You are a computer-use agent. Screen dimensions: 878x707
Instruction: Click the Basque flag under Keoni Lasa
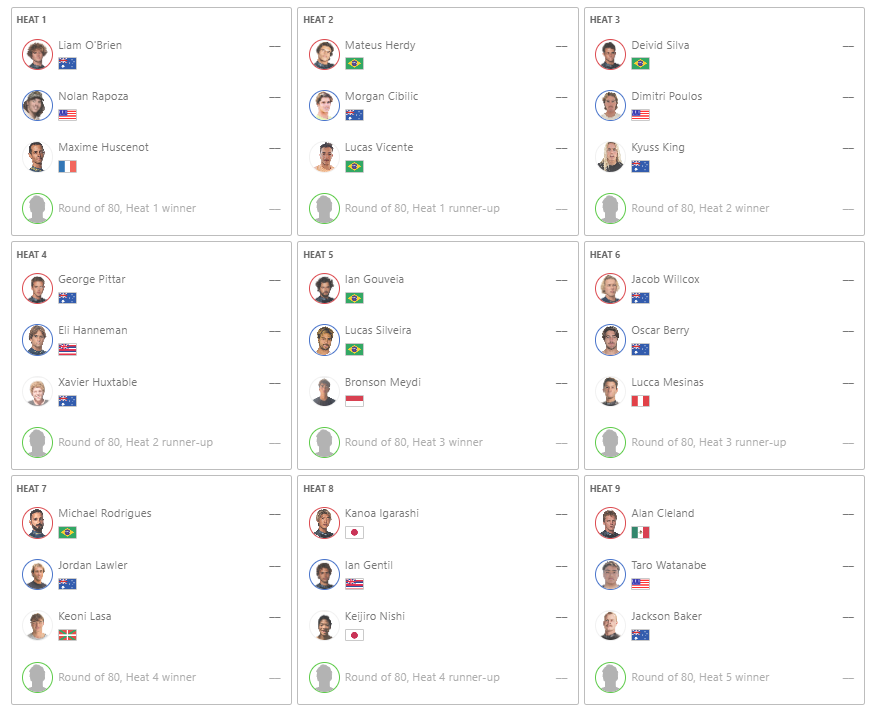click(67, 635)
